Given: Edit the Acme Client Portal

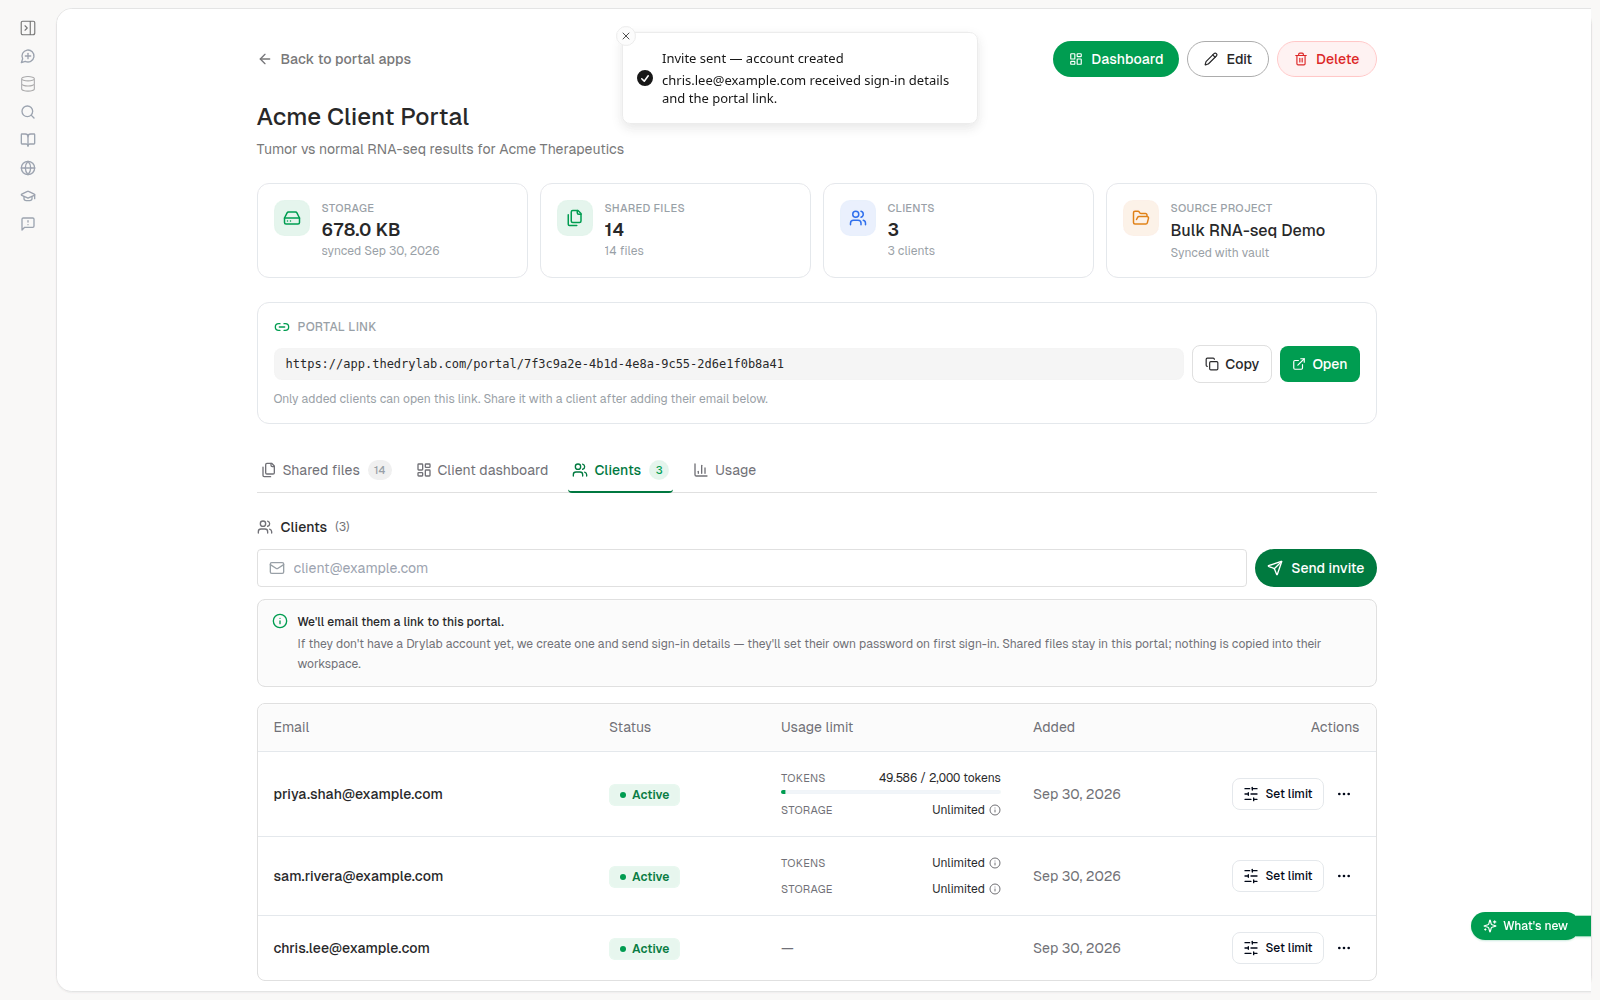Looking at the screenshot, I should 1227,59.
